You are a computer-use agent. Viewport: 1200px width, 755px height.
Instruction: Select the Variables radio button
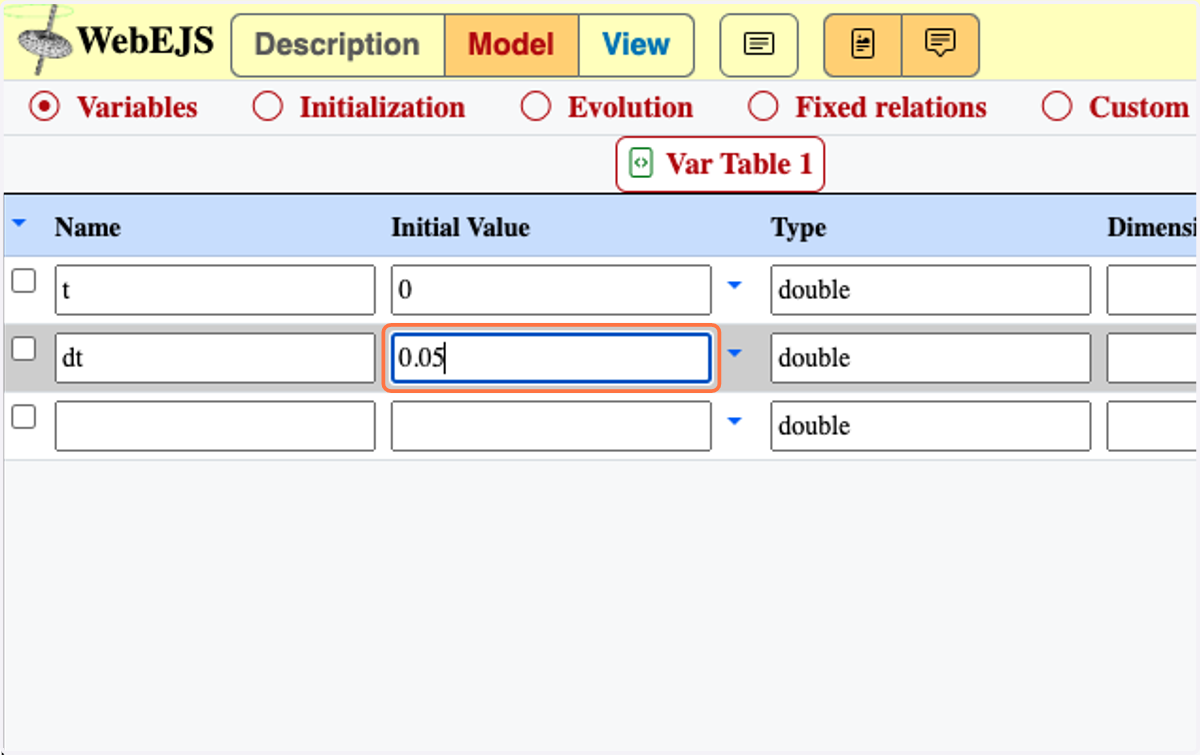click(44, 107)
